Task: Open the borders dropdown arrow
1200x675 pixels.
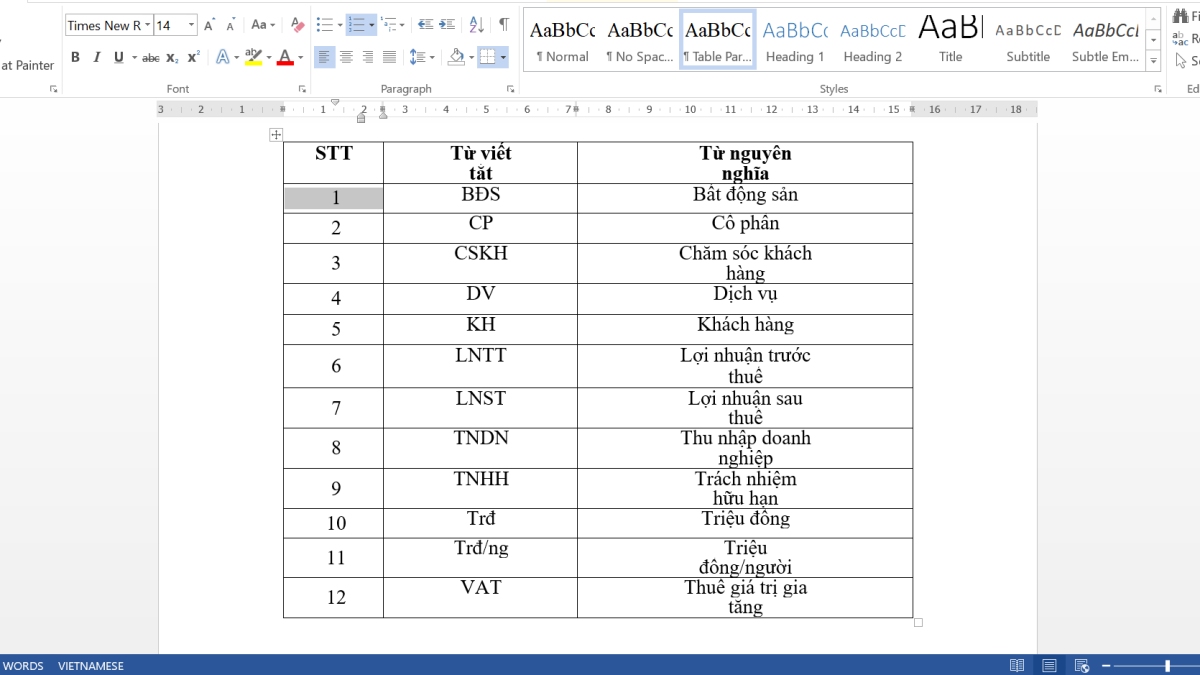Action: click(x=502, y=57)
